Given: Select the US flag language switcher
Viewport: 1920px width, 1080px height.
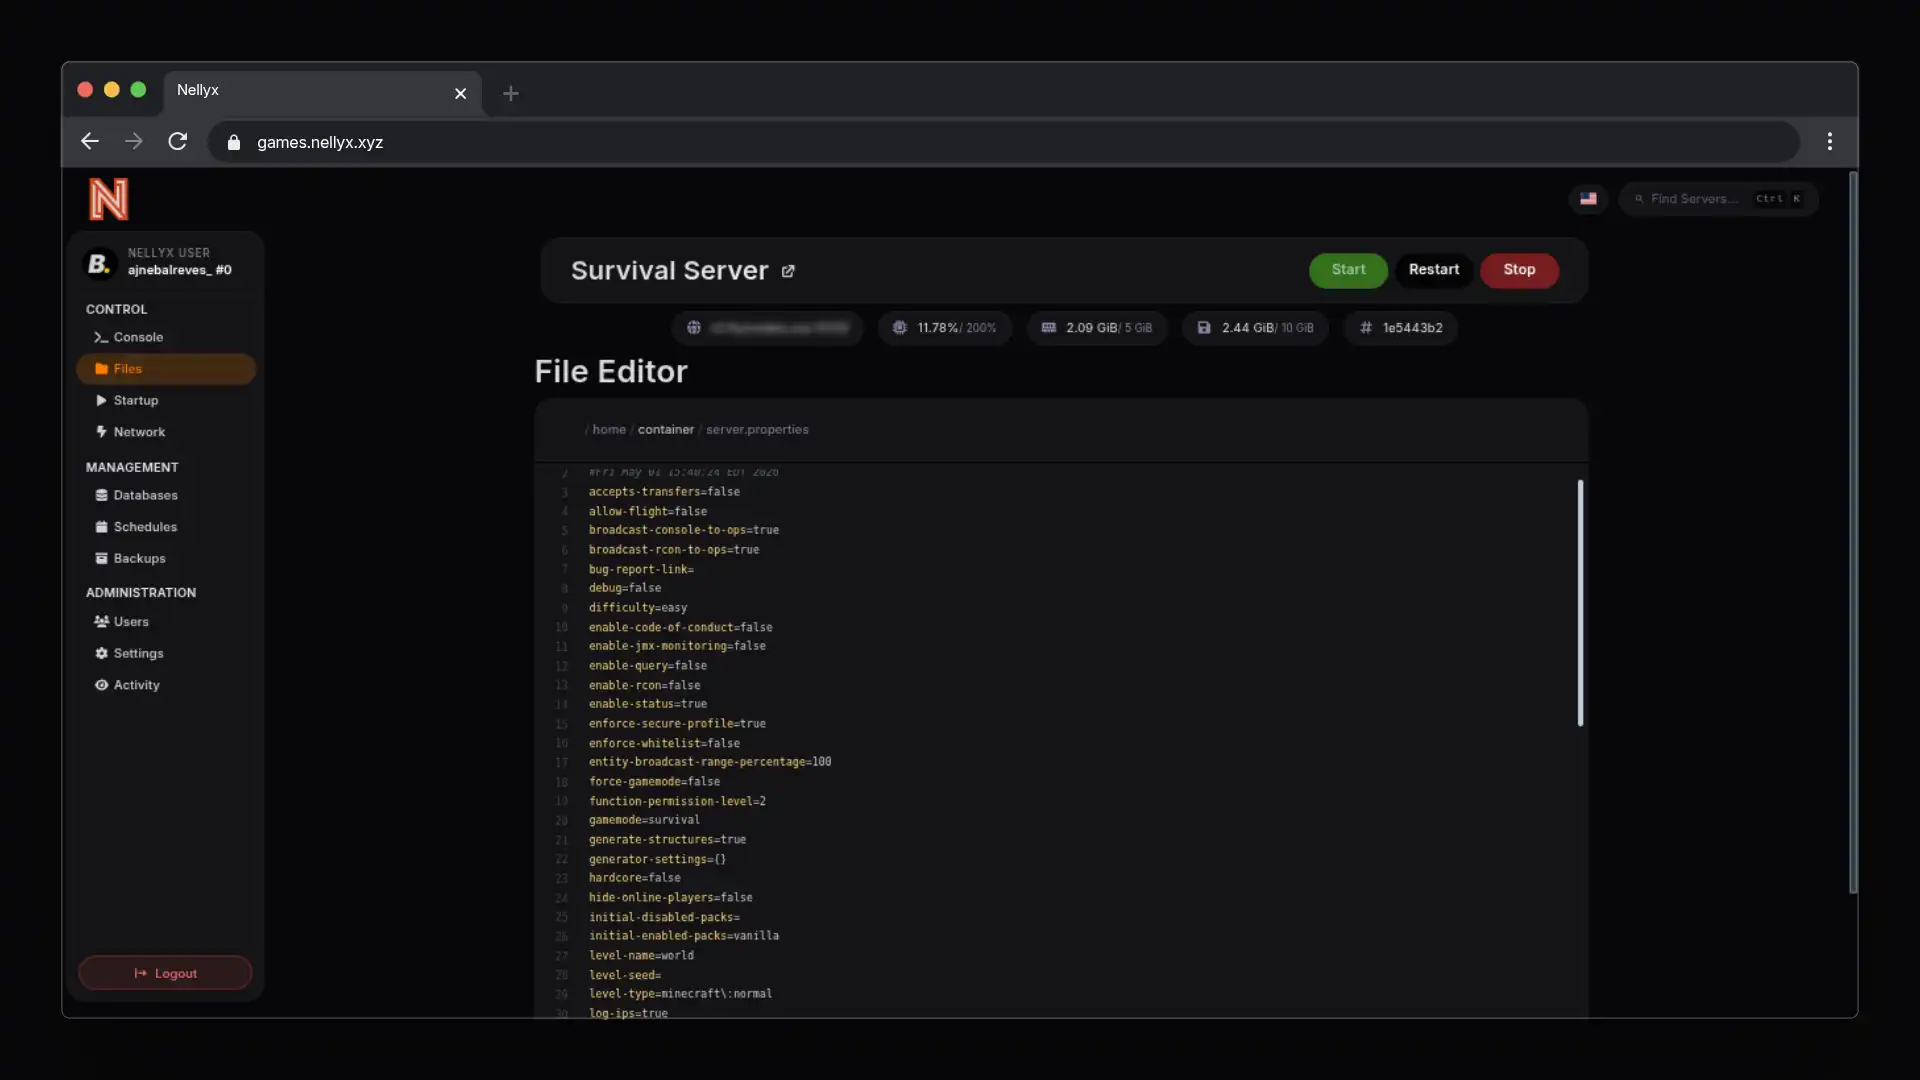Looking at the screenshot, I should pos(1588,199).
